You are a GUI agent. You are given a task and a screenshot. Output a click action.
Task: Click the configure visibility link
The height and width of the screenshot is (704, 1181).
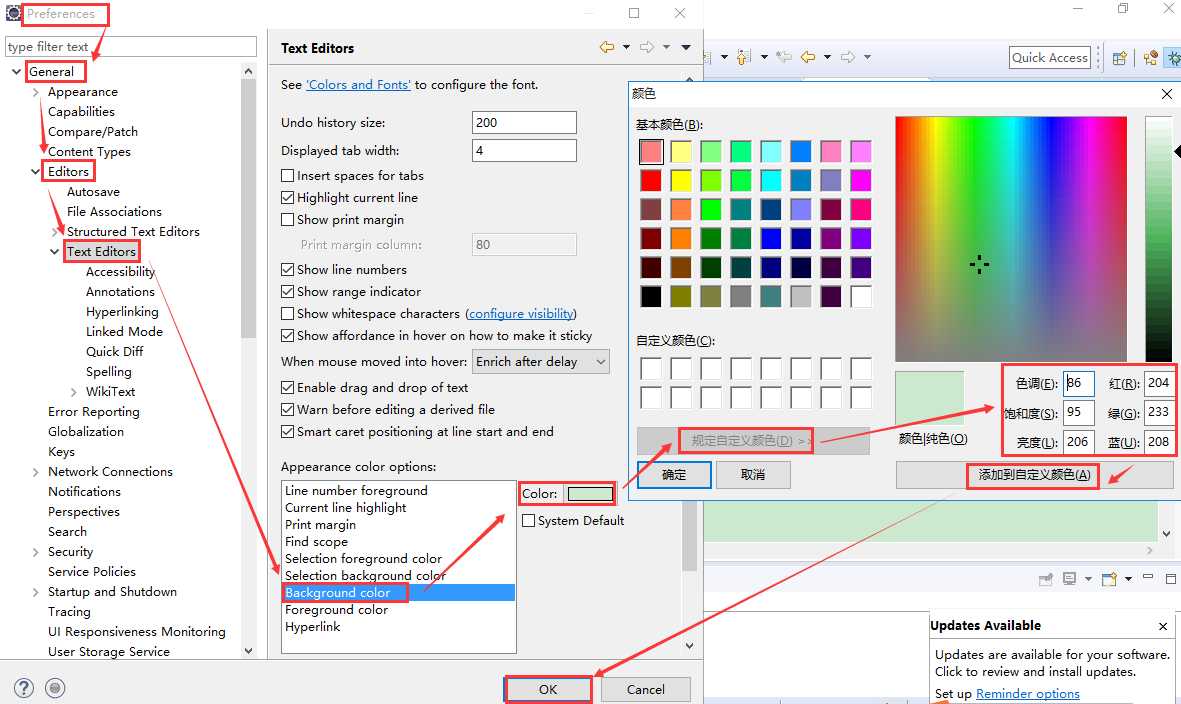[x=521, y=313]
